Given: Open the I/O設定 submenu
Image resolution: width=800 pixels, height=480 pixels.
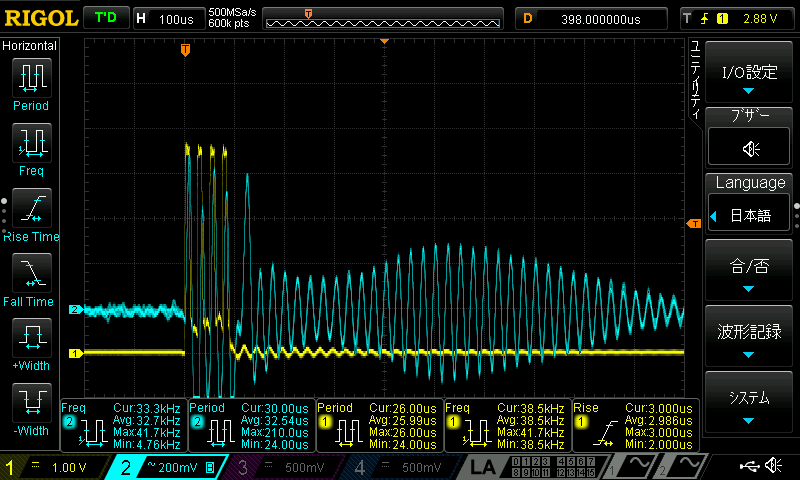Looking at the screenshot, I should coord(750,78).
